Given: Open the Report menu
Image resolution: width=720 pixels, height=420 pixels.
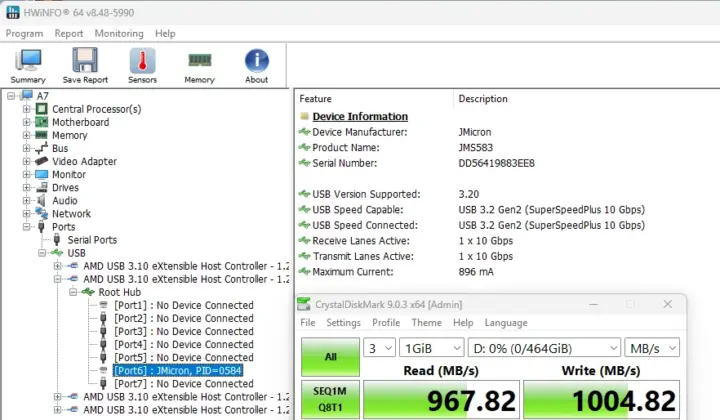Looking at the screenshot, I should point(69,34).
